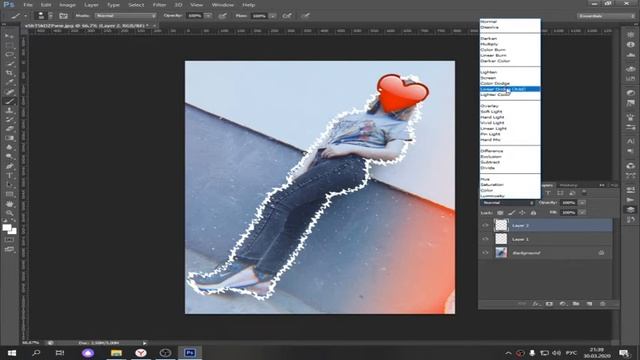Select the Move tool

coord(9,36)
